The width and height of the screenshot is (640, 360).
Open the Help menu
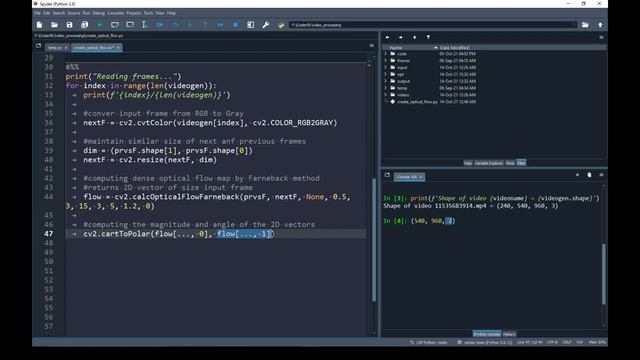(171, 13)
